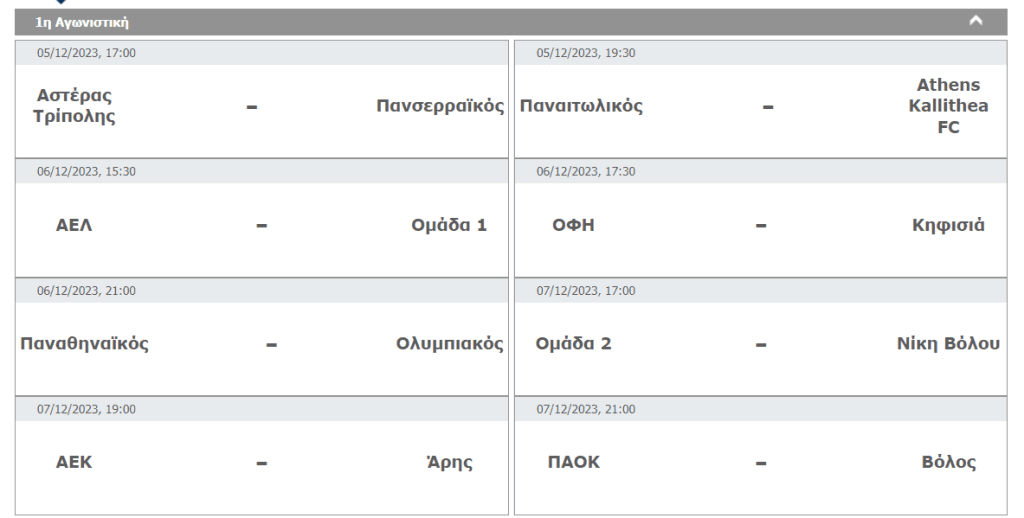Select Κηφισιά team name
This screenshot has width=1024, height=518.
pos(948,225)
